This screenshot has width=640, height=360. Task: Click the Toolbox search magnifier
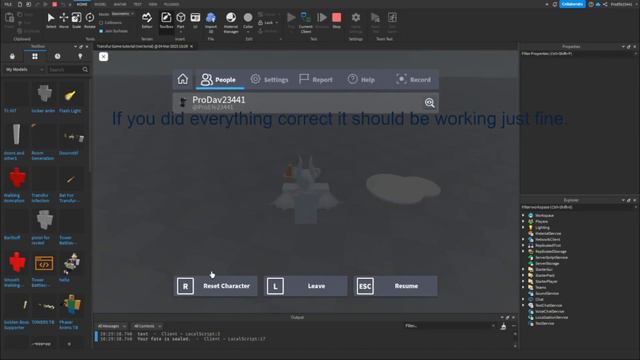85,69
